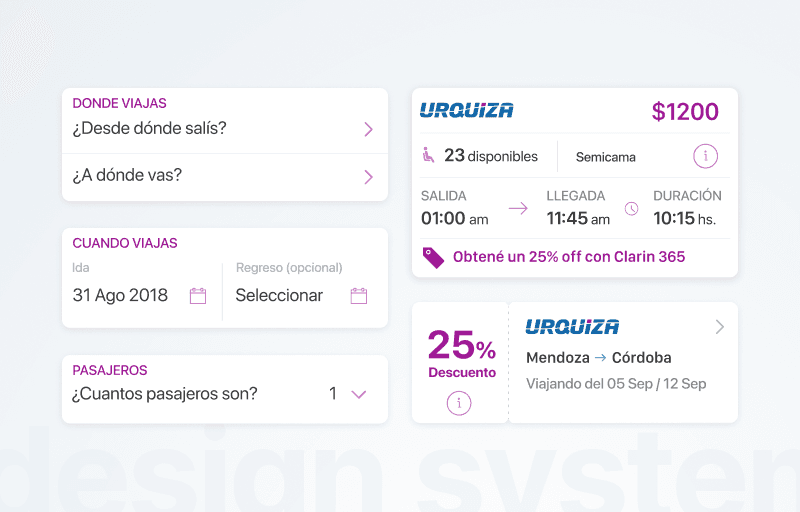Image resolution: width=800 pixels, height=512 pixels.
Task: Open the passengers count dropdown arrow
Action: pos(359,394)
